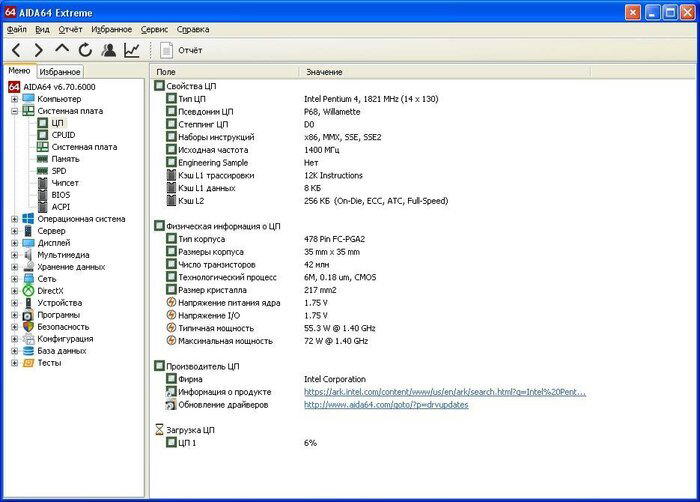
Task: Open the Избранное menu in menu bar
Action: [x=111, y=29]
